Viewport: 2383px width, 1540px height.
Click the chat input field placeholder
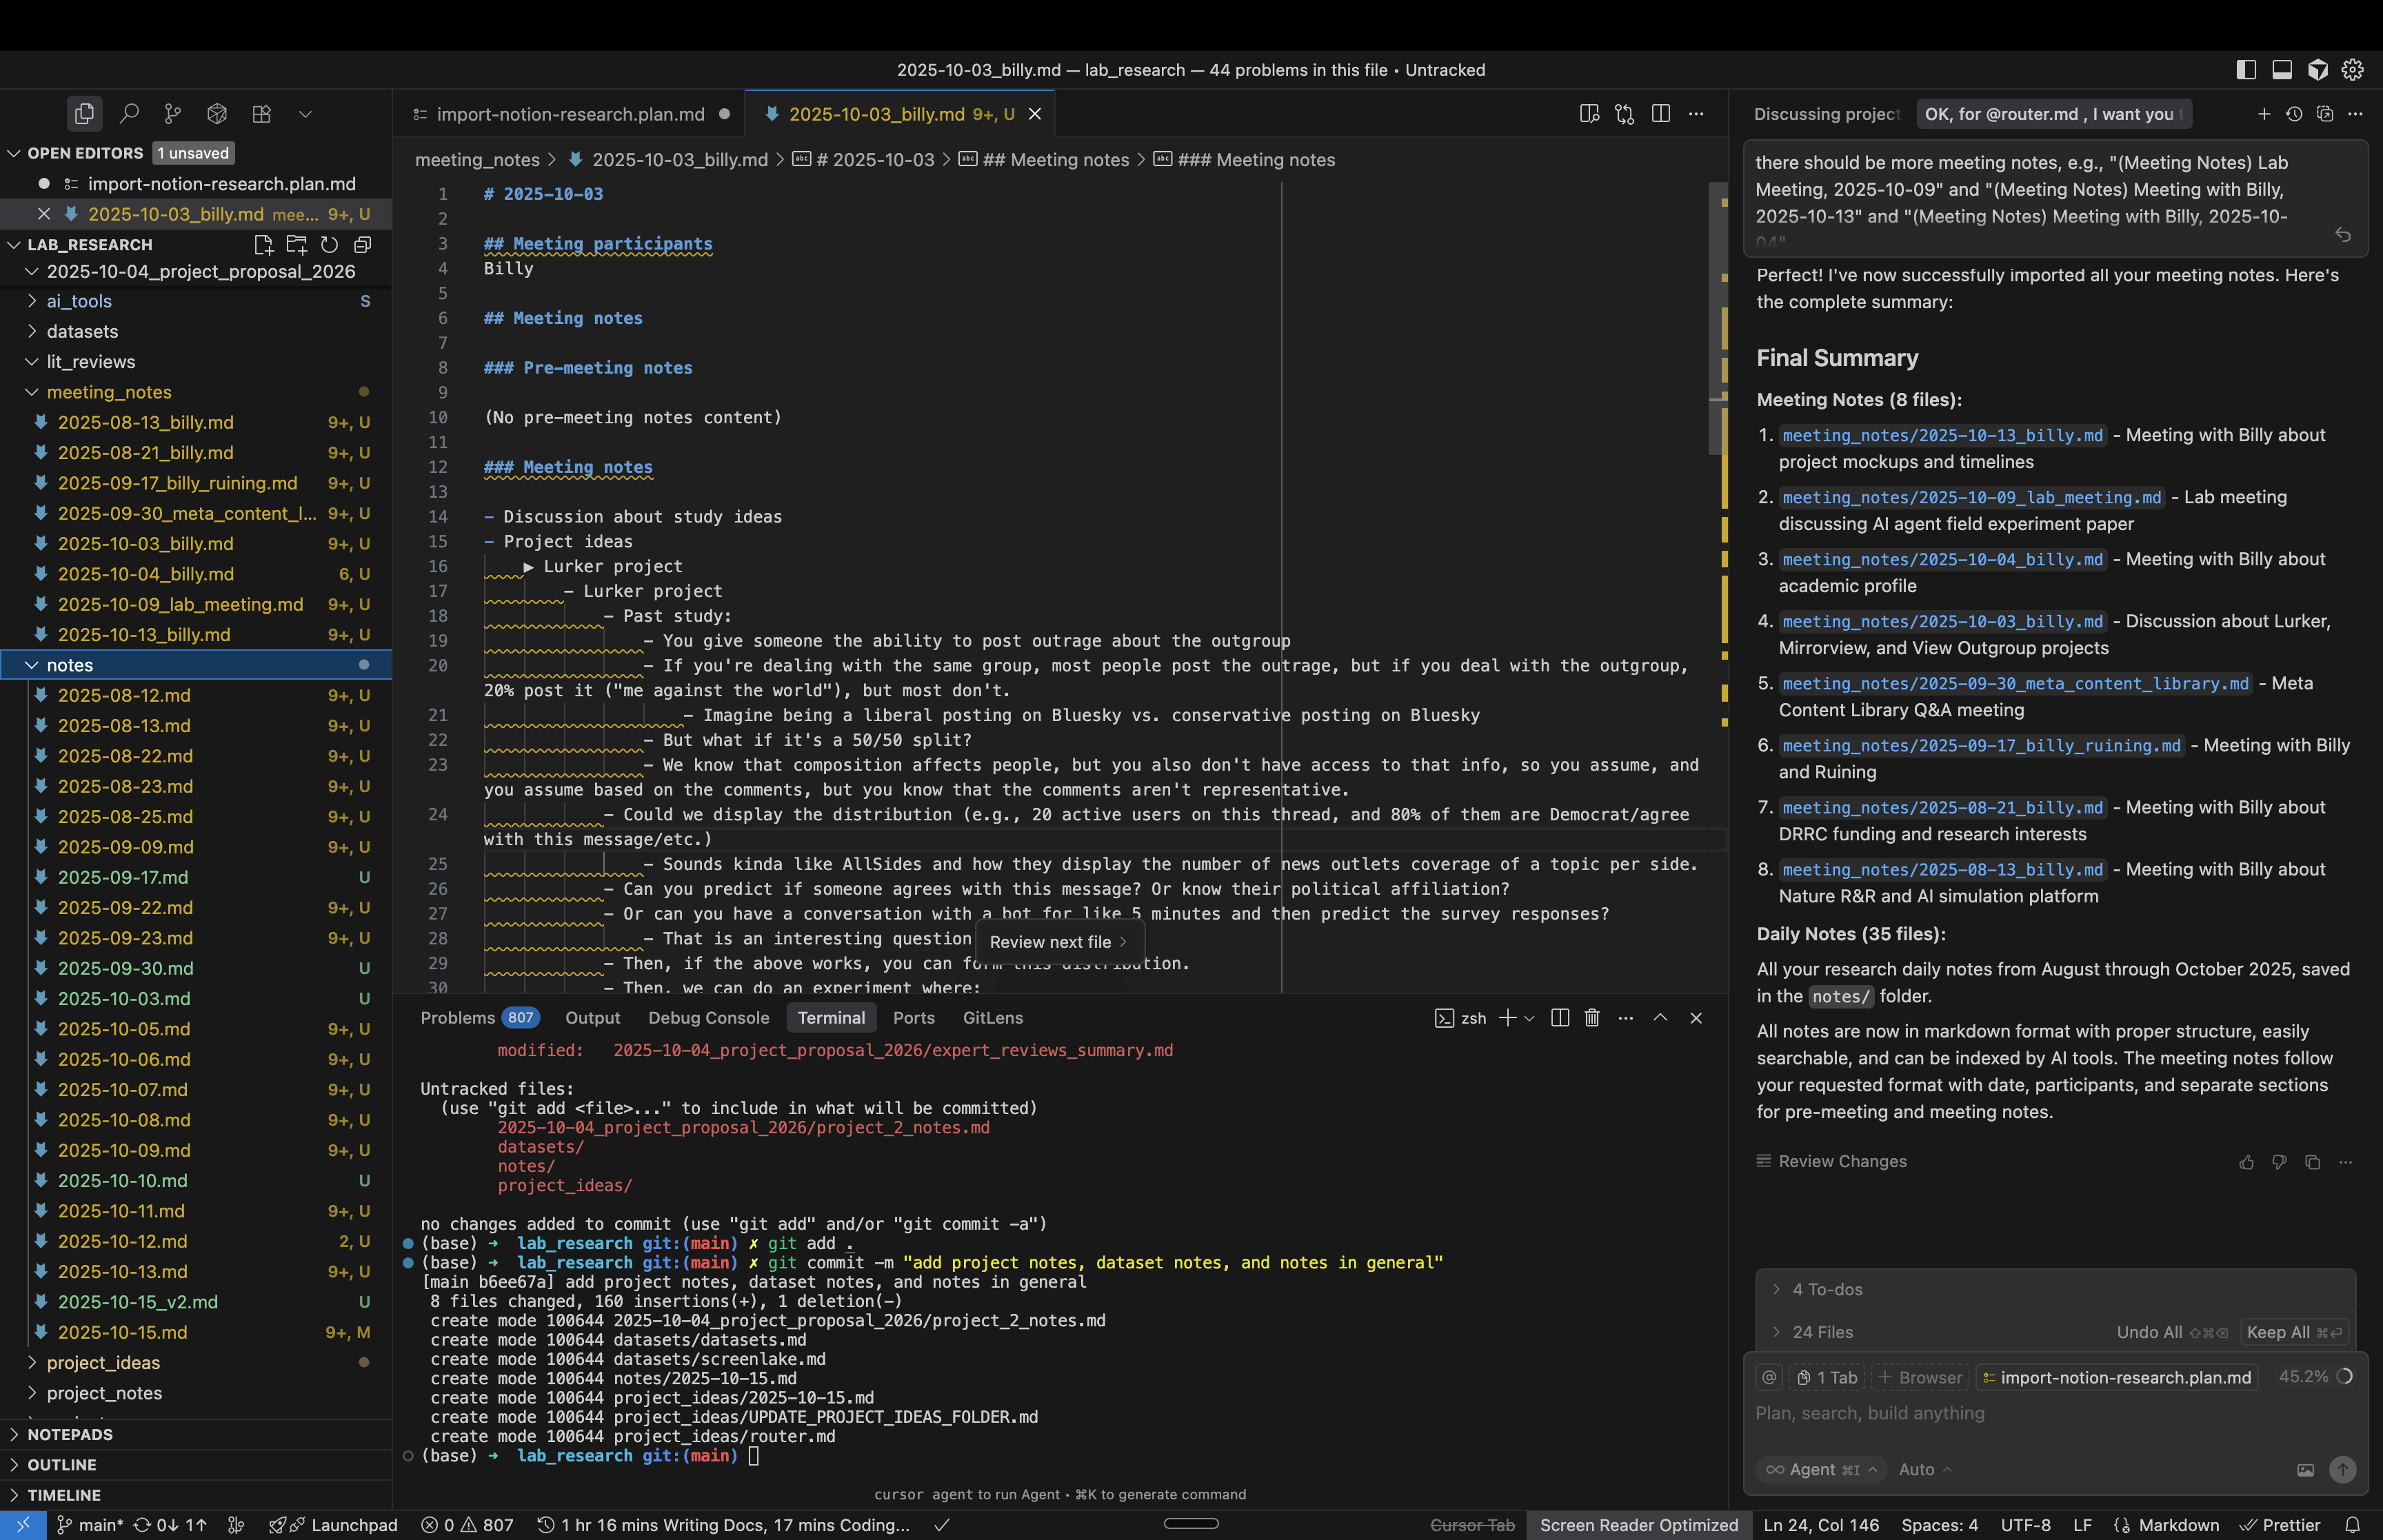1870,1413
